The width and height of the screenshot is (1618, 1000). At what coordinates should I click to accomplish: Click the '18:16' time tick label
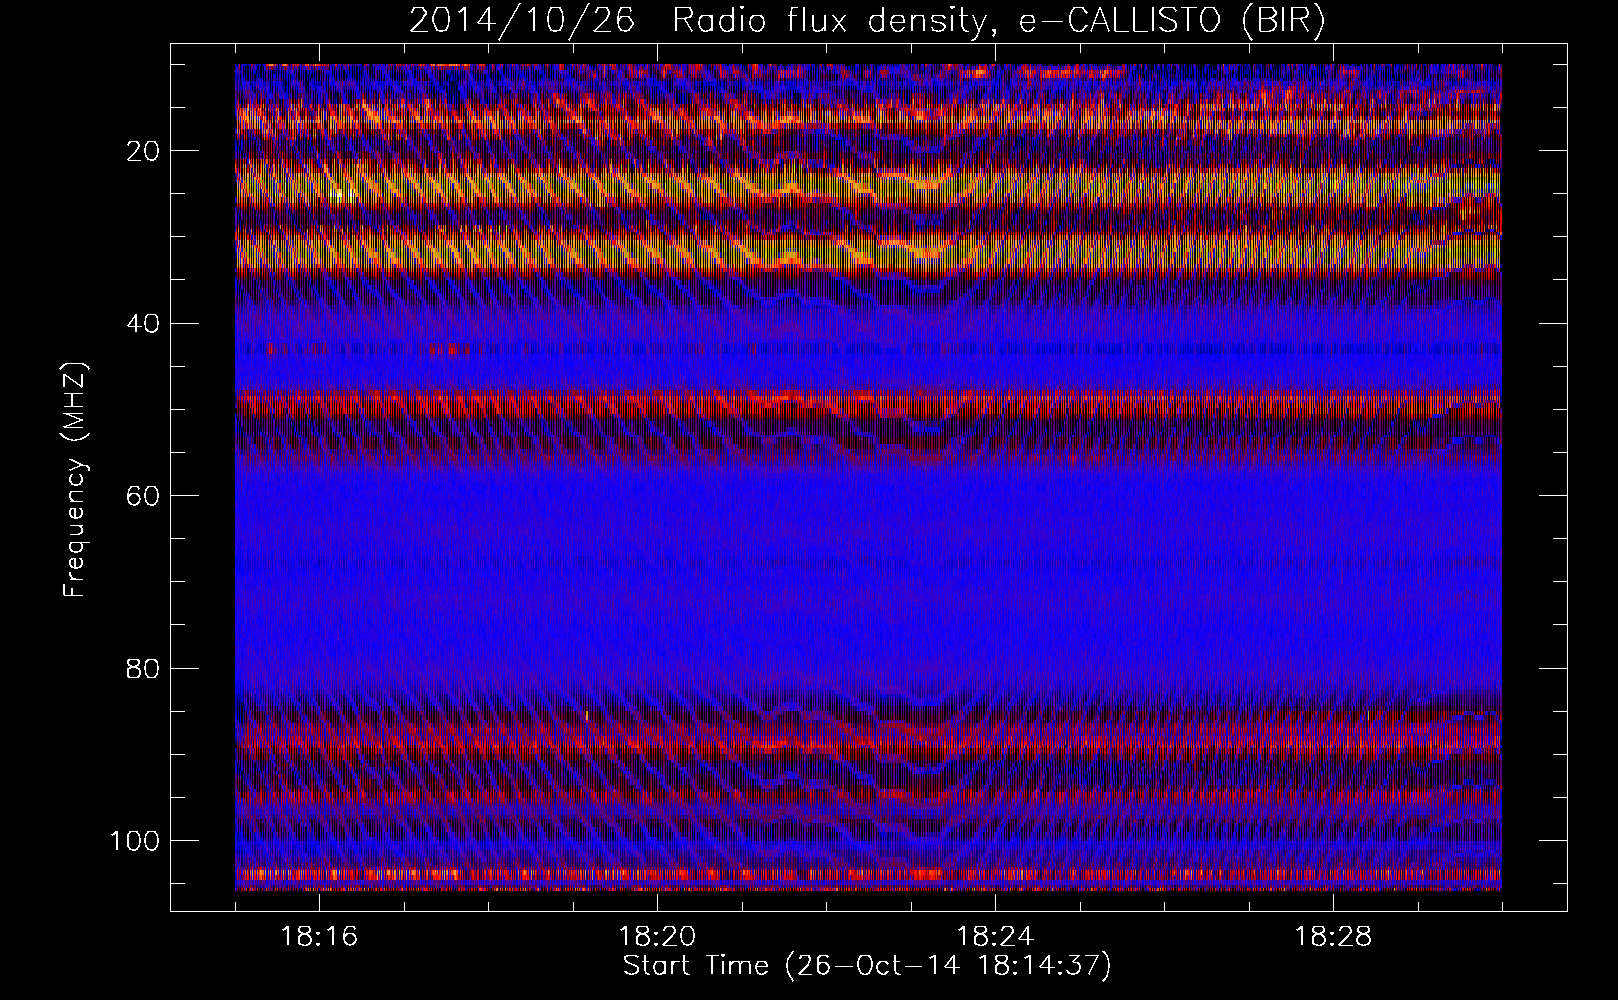tap(319, 937)
